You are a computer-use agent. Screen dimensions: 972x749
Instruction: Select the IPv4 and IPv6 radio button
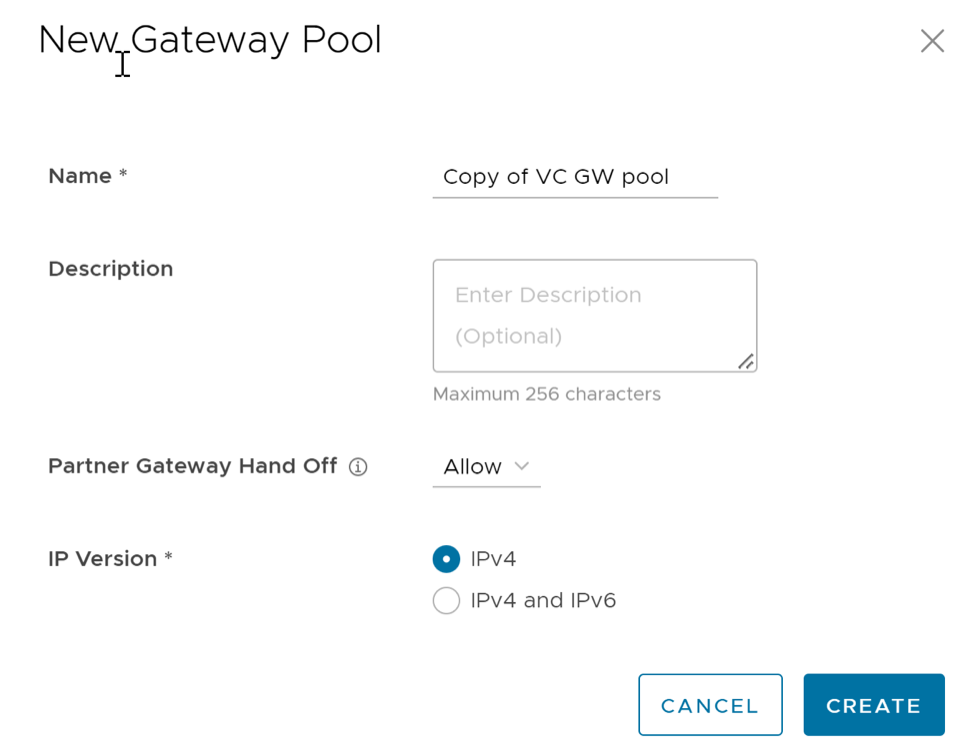click(446, 600)
